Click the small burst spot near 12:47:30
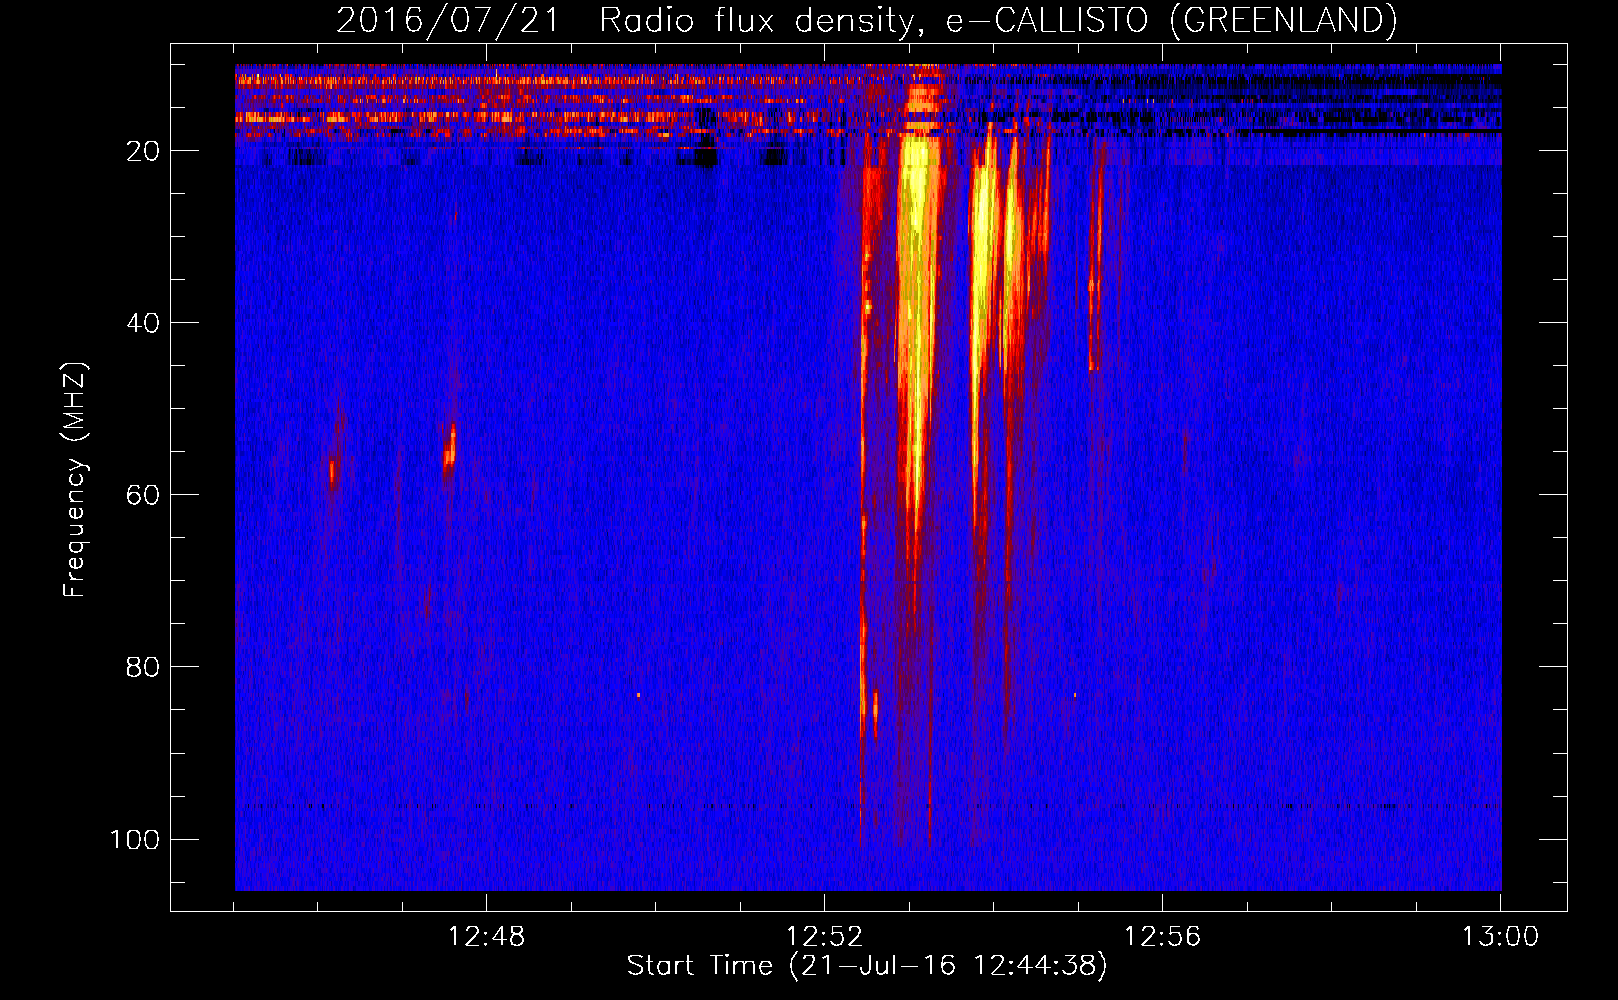This screenshot has height=1000, width=1618. pyautogui.click(x=450, y=447)
